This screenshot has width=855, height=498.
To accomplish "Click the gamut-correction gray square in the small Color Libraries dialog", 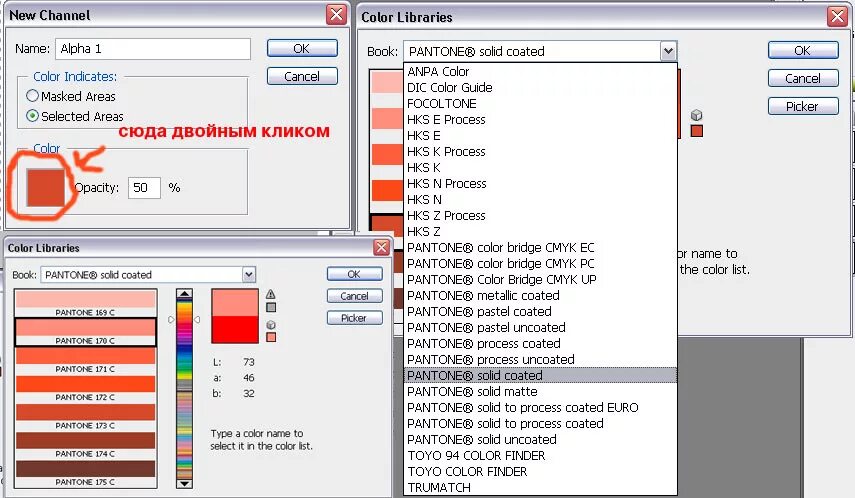I will point(271,308).
